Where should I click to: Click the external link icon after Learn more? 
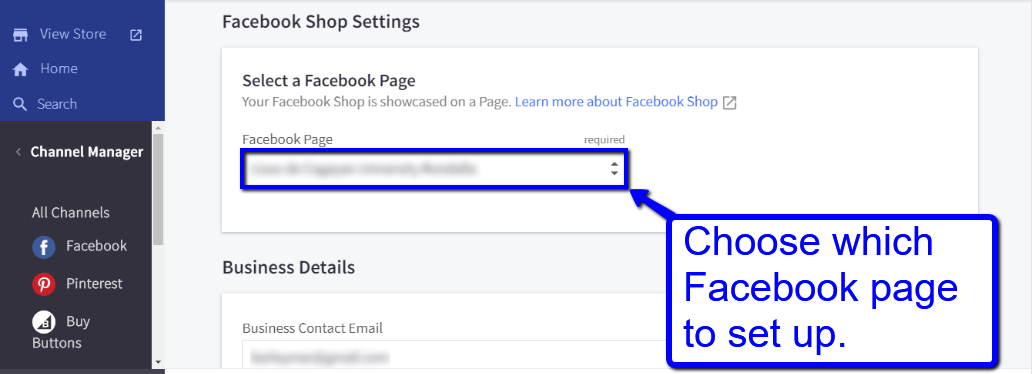729,103
